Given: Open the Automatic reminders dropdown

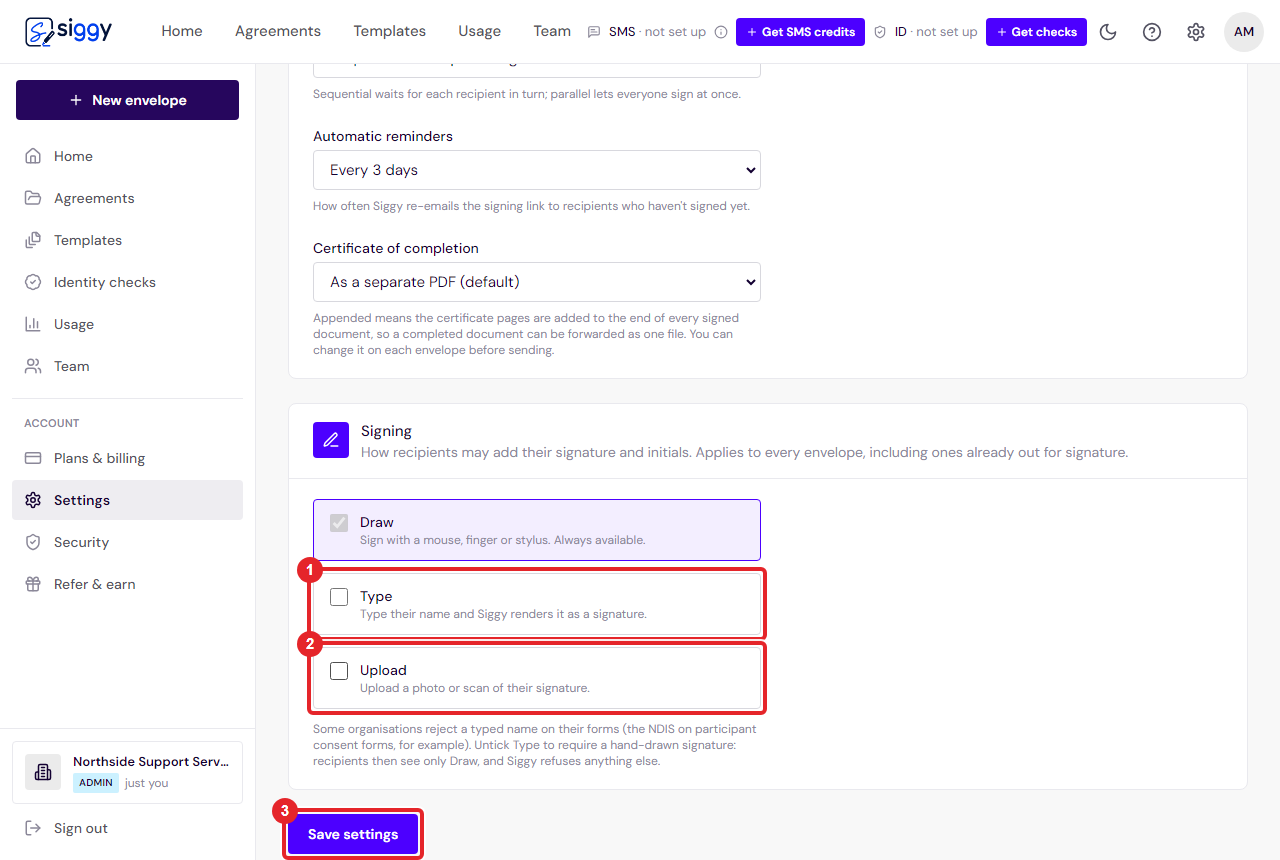Looking at the screenshot, I should coord(537,170).
